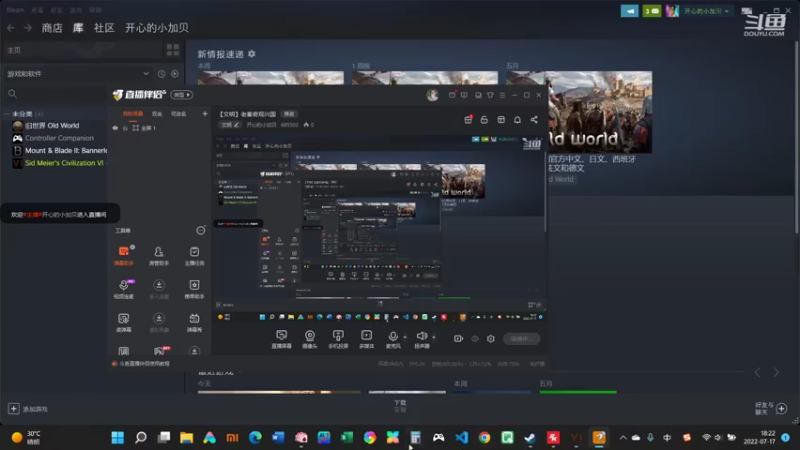This screenshot has width=800, height=450.
Task: Open 主播任务 tool in the toolbox
Action: point(194,255)
